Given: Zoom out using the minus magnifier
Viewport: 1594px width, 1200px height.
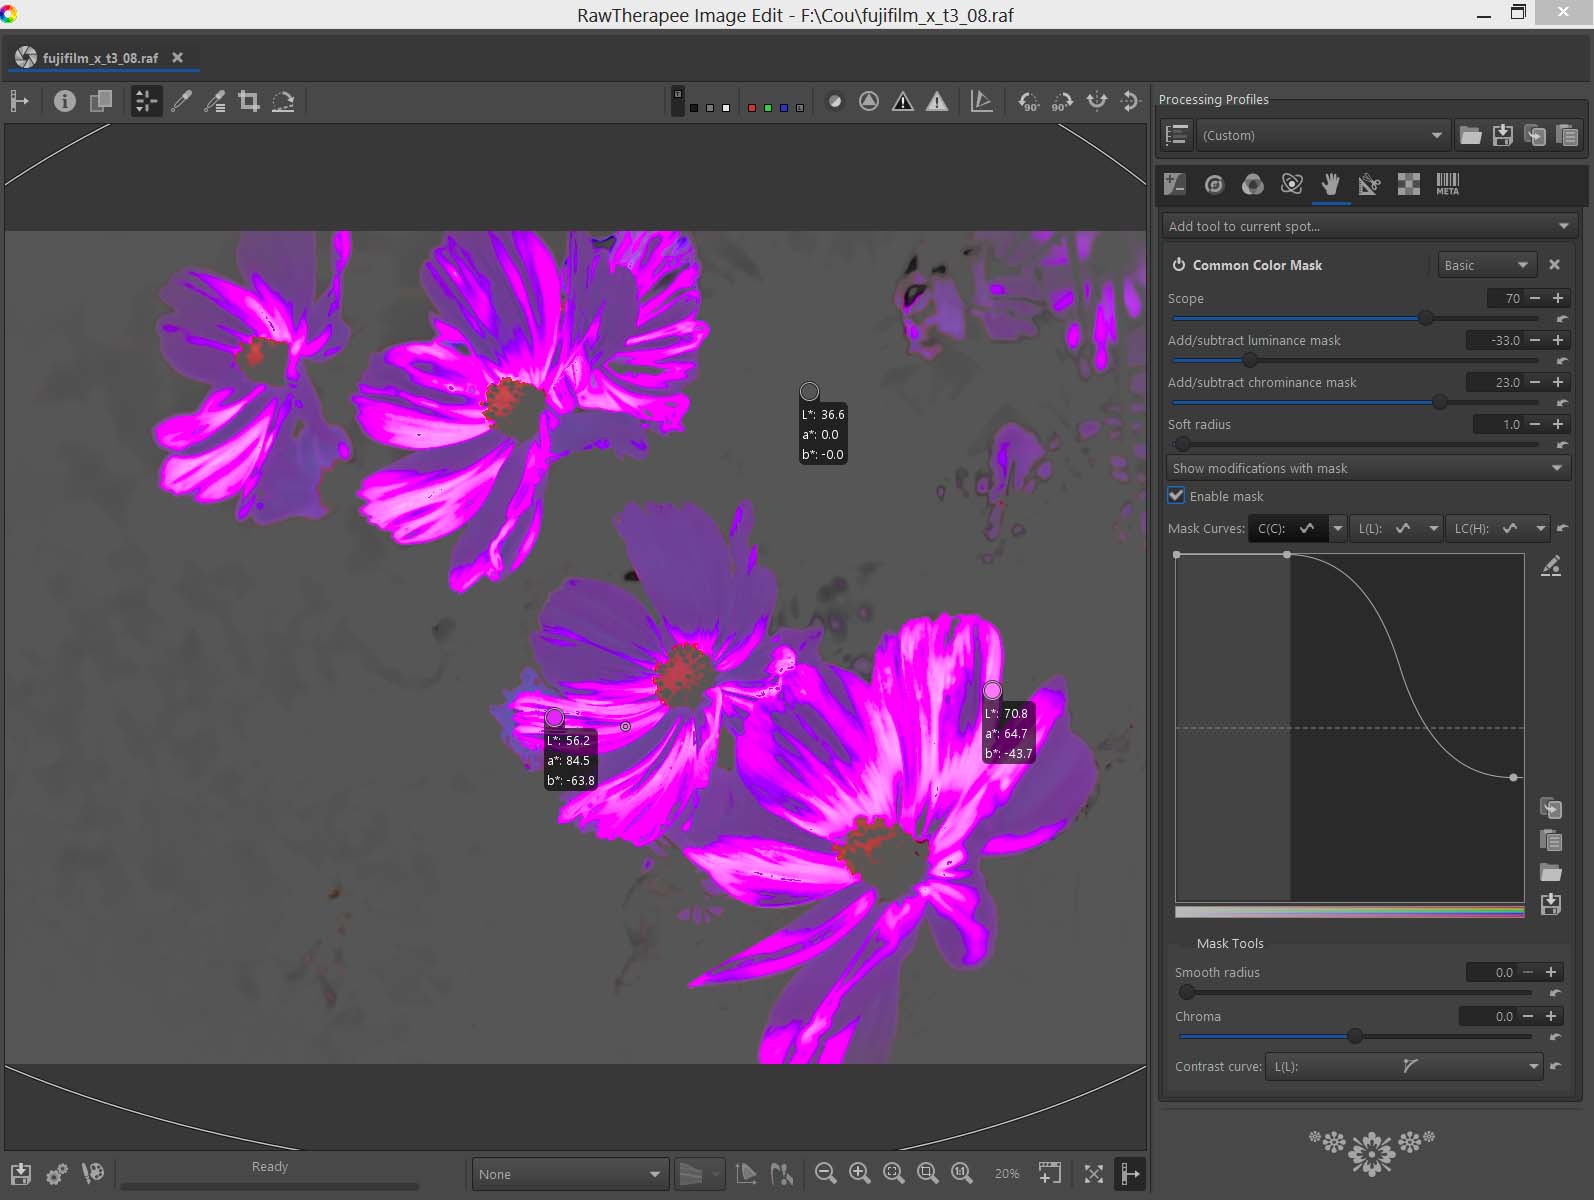Looking at the screenshot, I should point(825,1174).
